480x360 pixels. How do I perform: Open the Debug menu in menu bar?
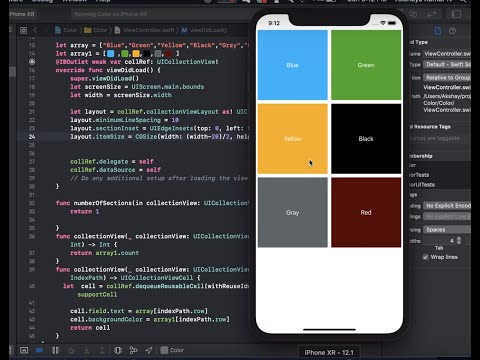42,1
